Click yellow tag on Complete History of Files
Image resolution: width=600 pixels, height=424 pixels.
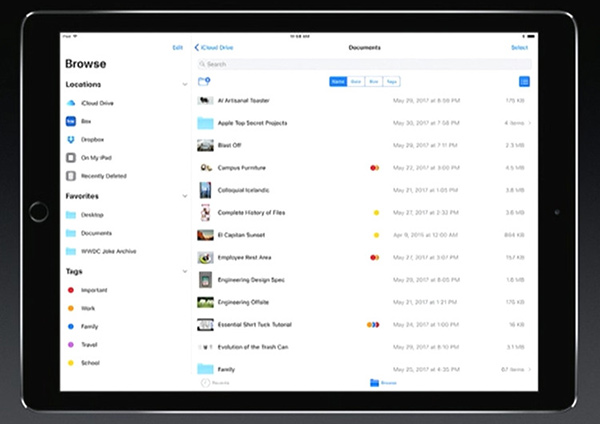[x=377, y=213]
